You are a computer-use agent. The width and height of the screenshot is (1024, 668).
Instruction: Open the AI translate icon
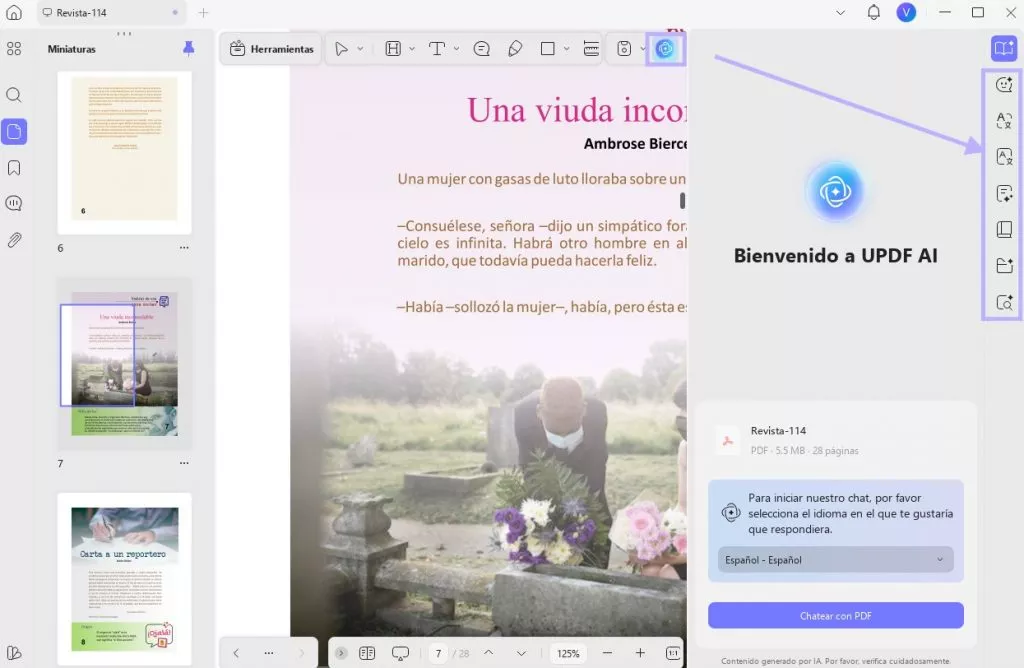[x=1004, y=120]
